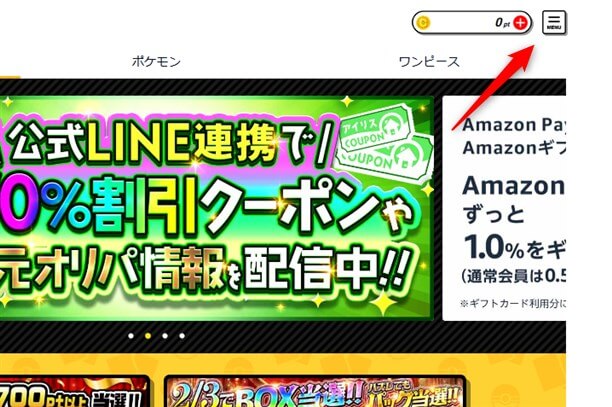Click the ※ギフトカード利用分 footnote
Screen dimensions: 612x407
513,304
